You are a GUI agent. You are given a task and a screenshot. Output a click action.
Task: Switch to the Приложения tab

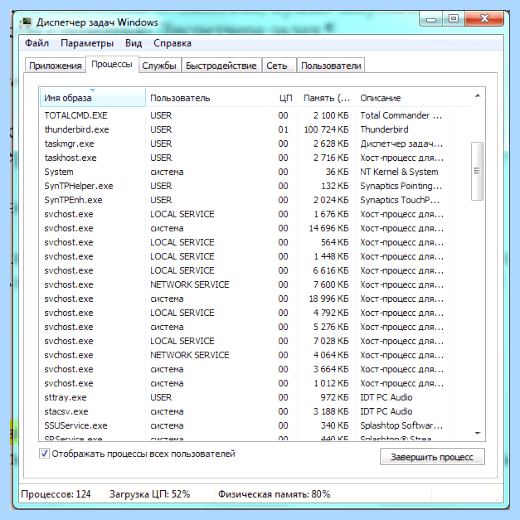pos(55,65)
